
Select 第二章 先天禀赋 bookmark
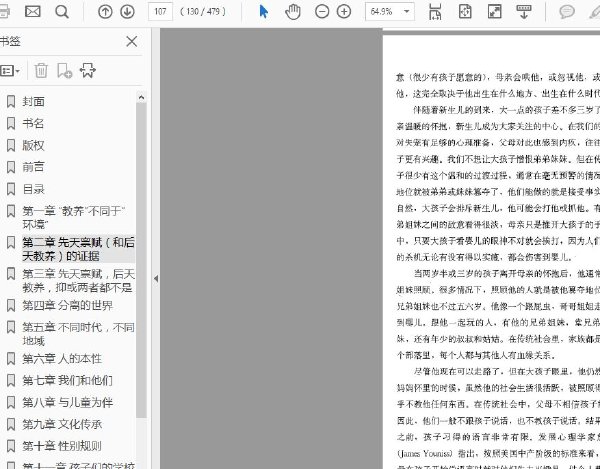tap(78, 249)
